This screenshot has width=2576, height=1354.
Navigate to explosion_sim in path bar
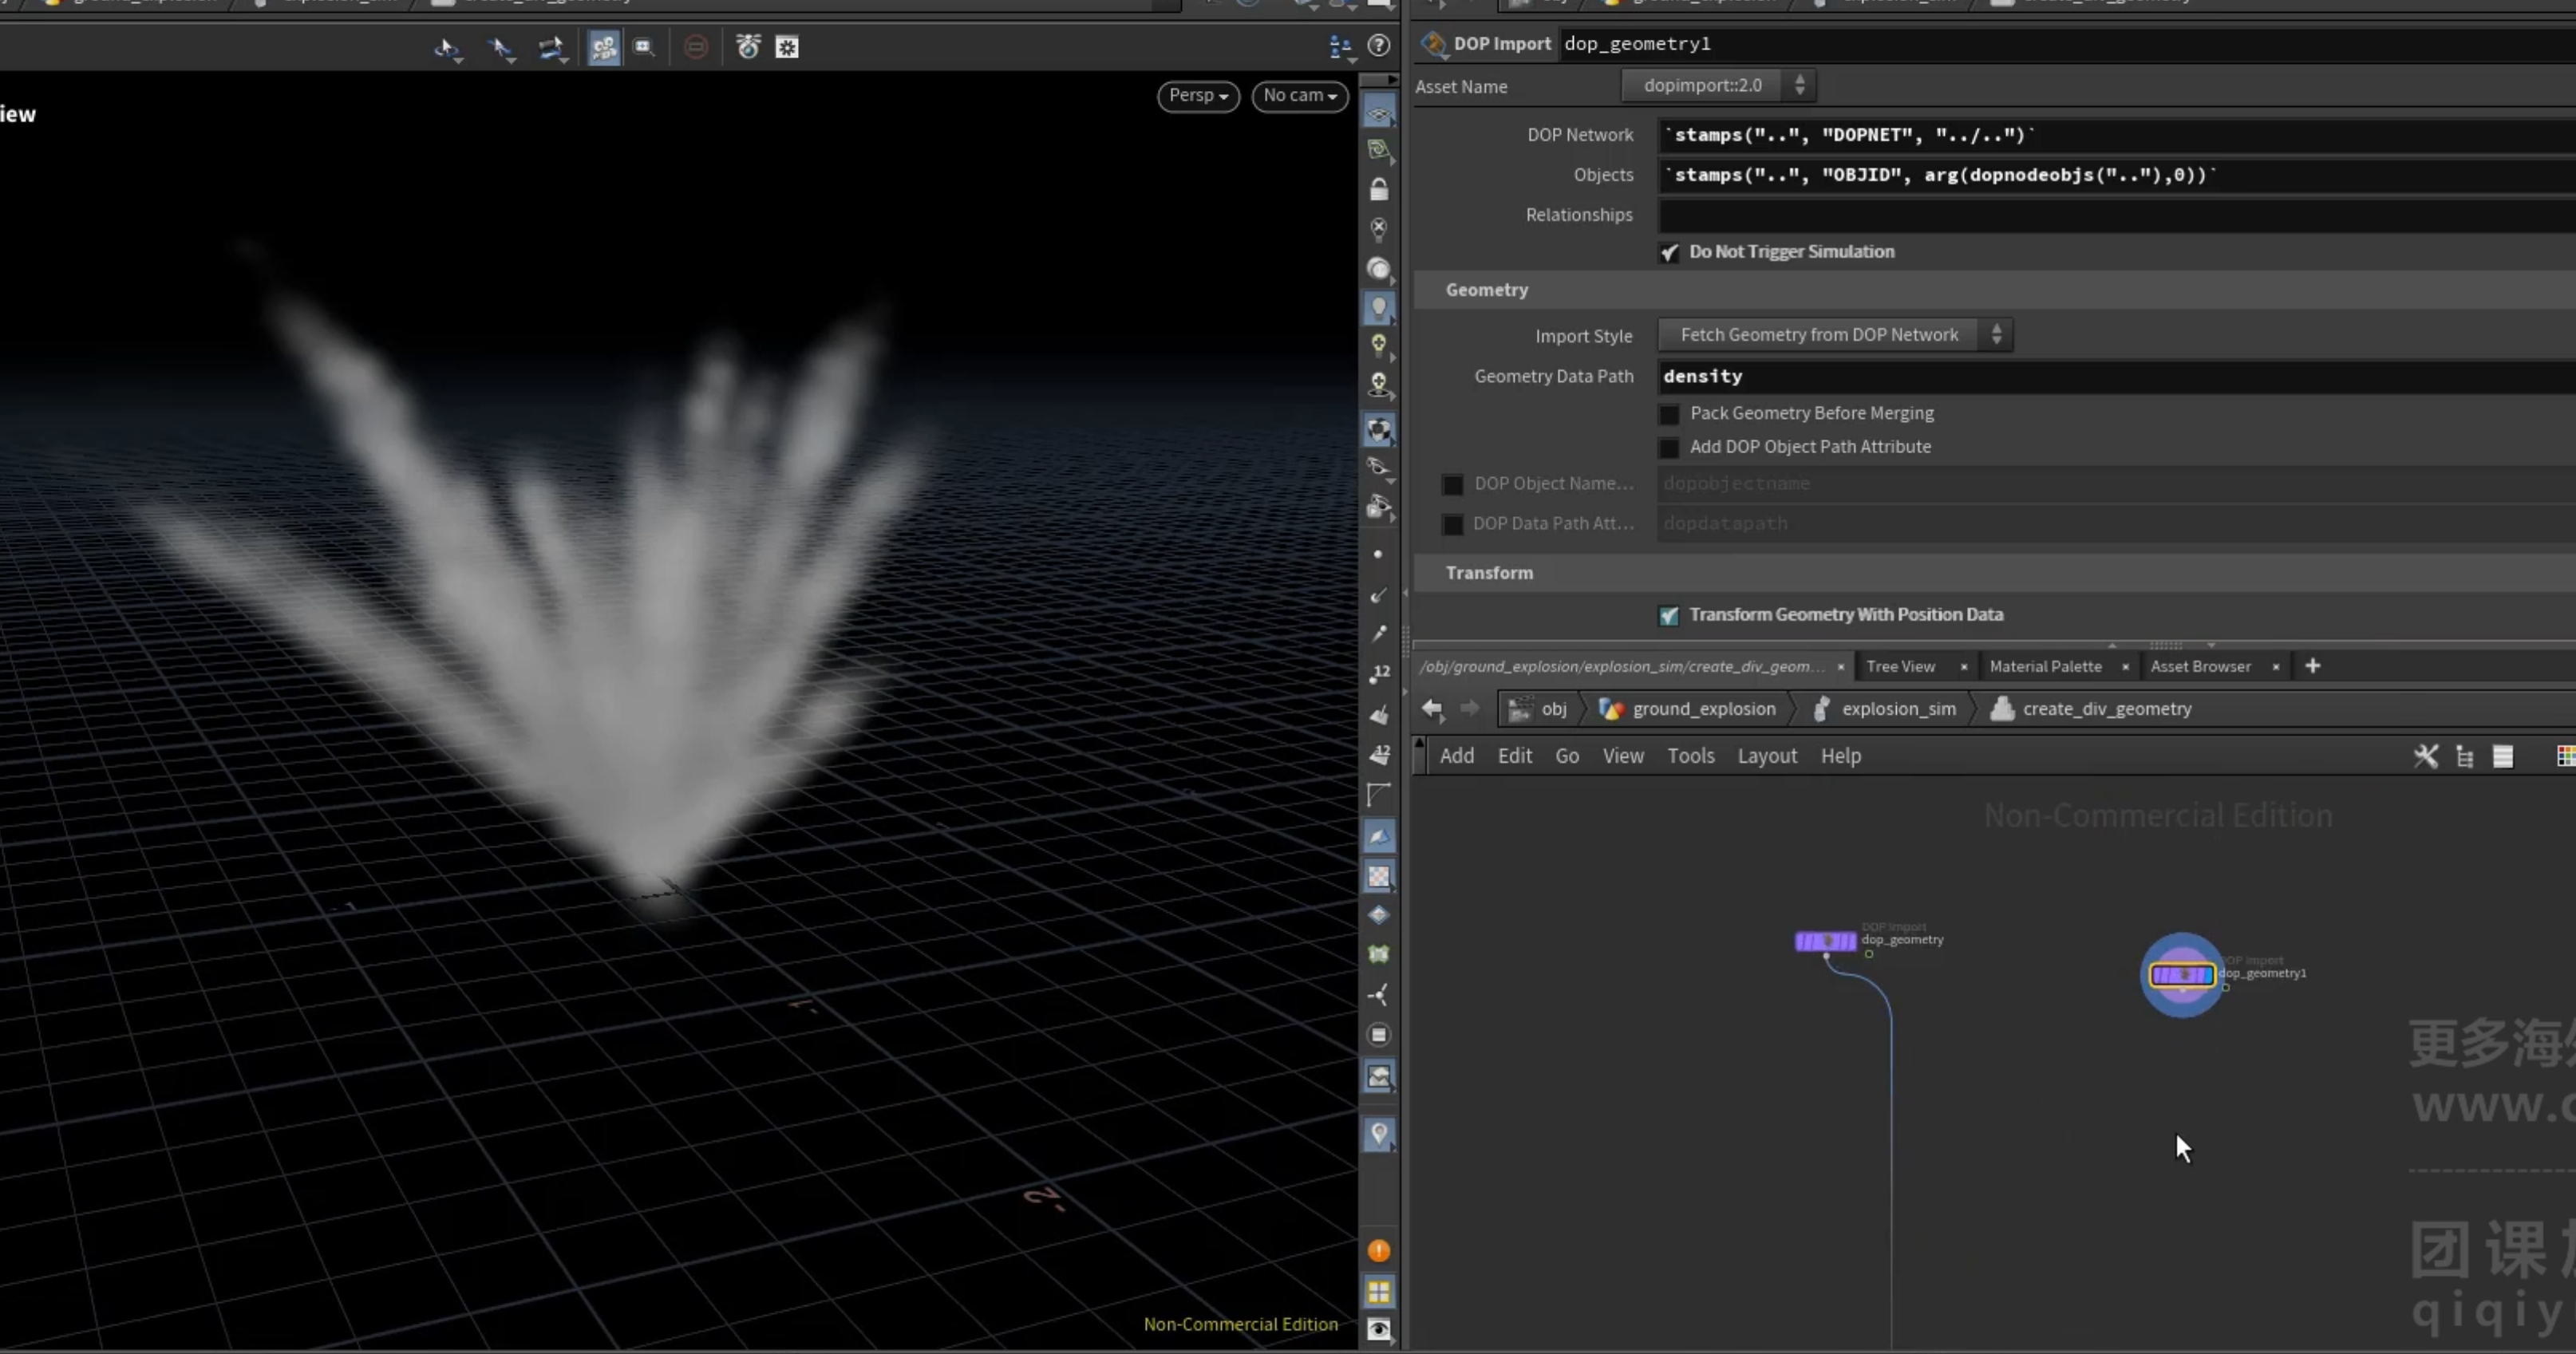click(x=1898, y=709)
